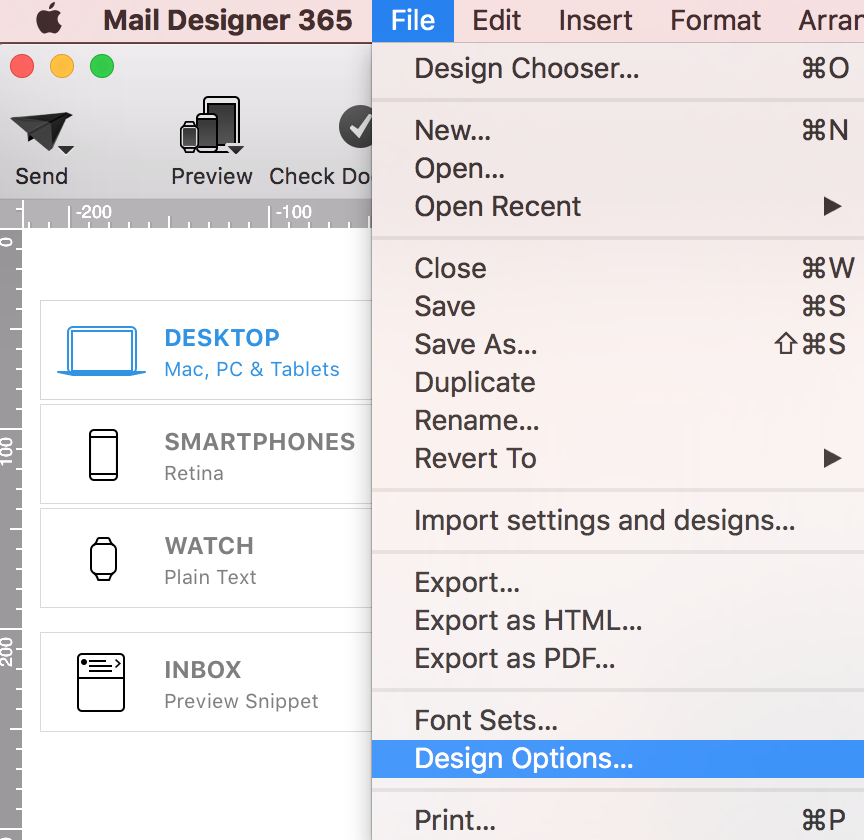Select the Watch device icon
The image size is (864, 840).
click(104, 558)
